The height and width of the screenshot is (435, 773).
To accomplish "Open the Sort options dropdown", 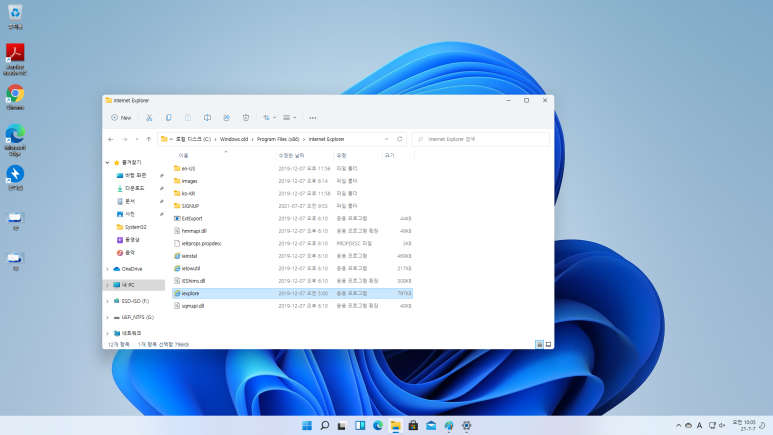I will pos(269,118).
